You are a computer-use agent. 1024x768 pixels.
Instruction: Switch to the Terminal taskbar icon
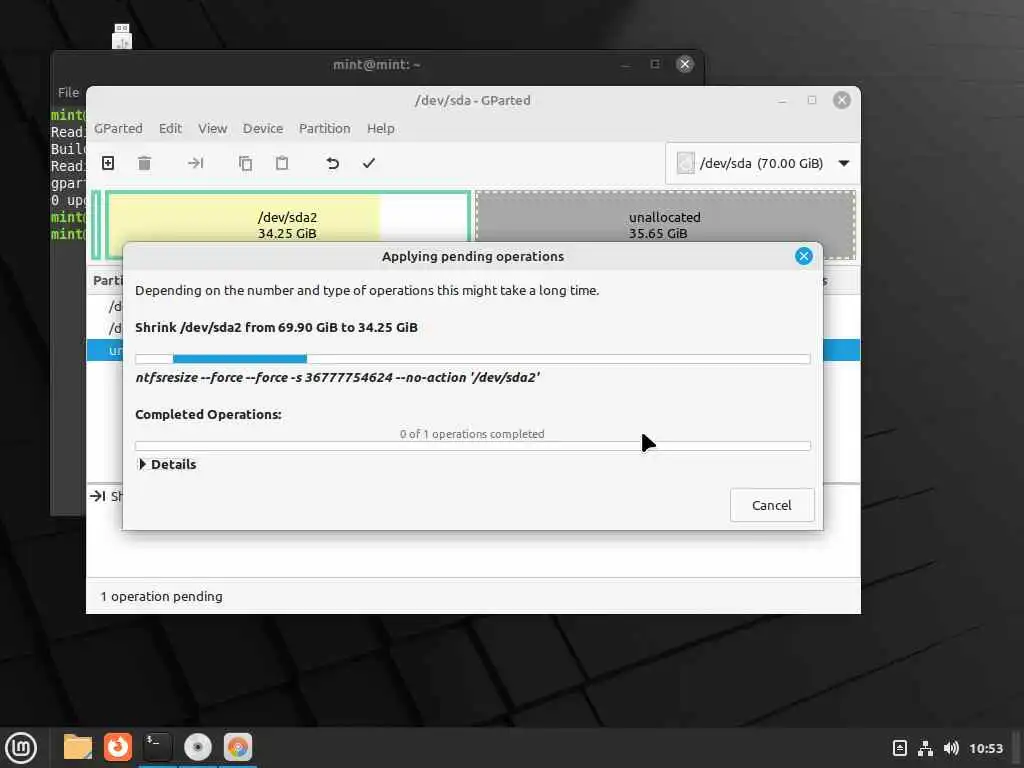158,747
